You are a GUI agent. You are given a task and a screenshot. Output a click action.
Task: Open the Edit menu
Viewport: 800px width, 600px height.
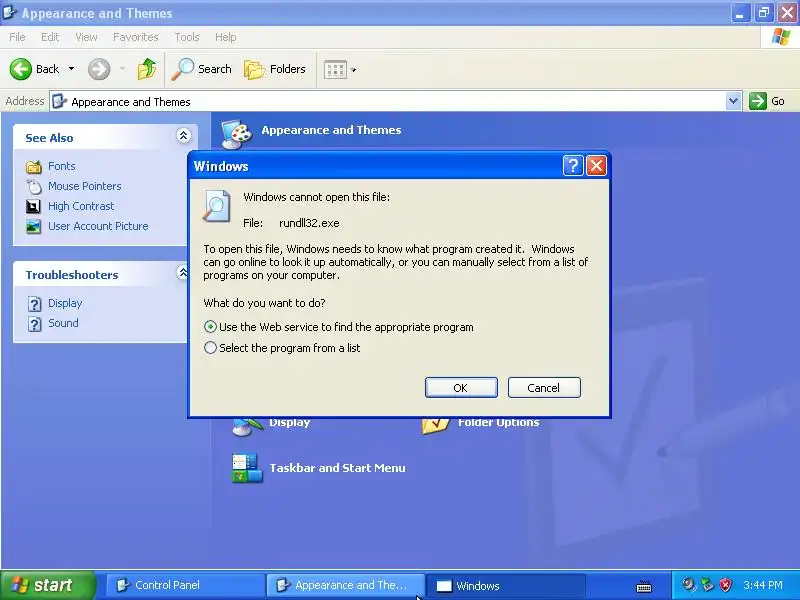click(50, 37)
